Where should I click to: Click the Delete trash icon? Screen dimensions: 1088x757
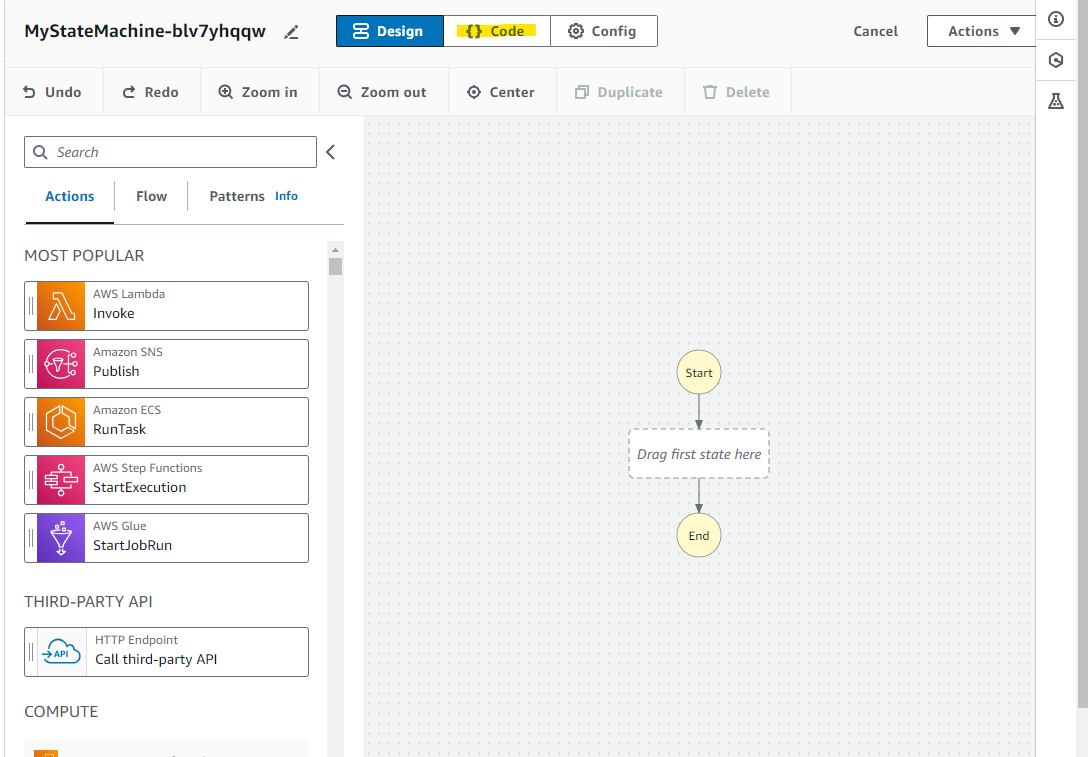[710, 92]
